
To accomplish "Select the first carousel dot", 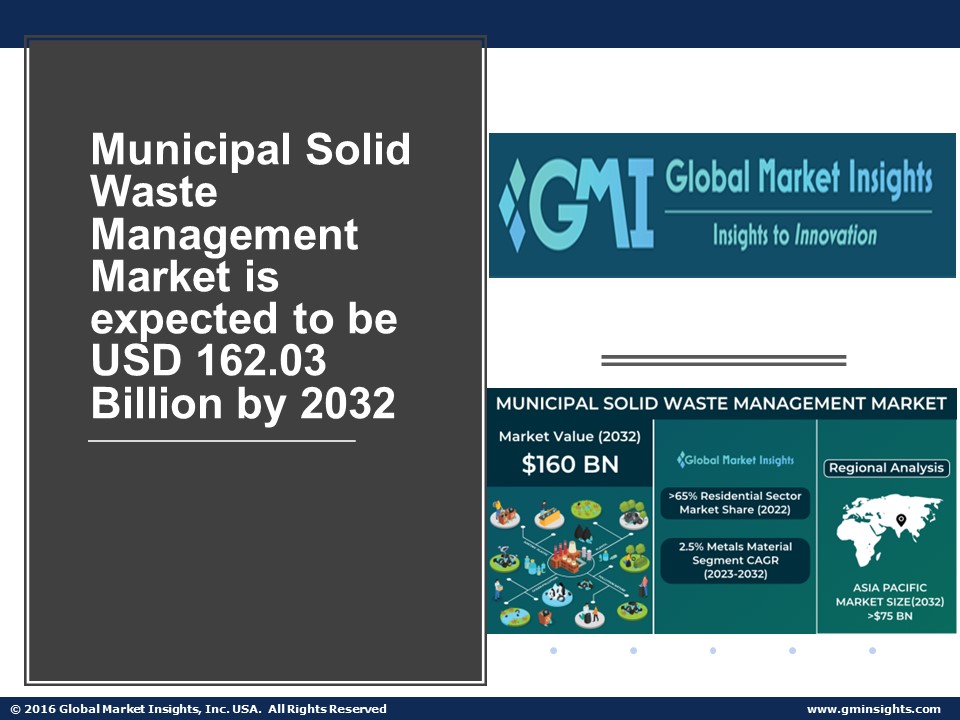I will pos(555,650).
